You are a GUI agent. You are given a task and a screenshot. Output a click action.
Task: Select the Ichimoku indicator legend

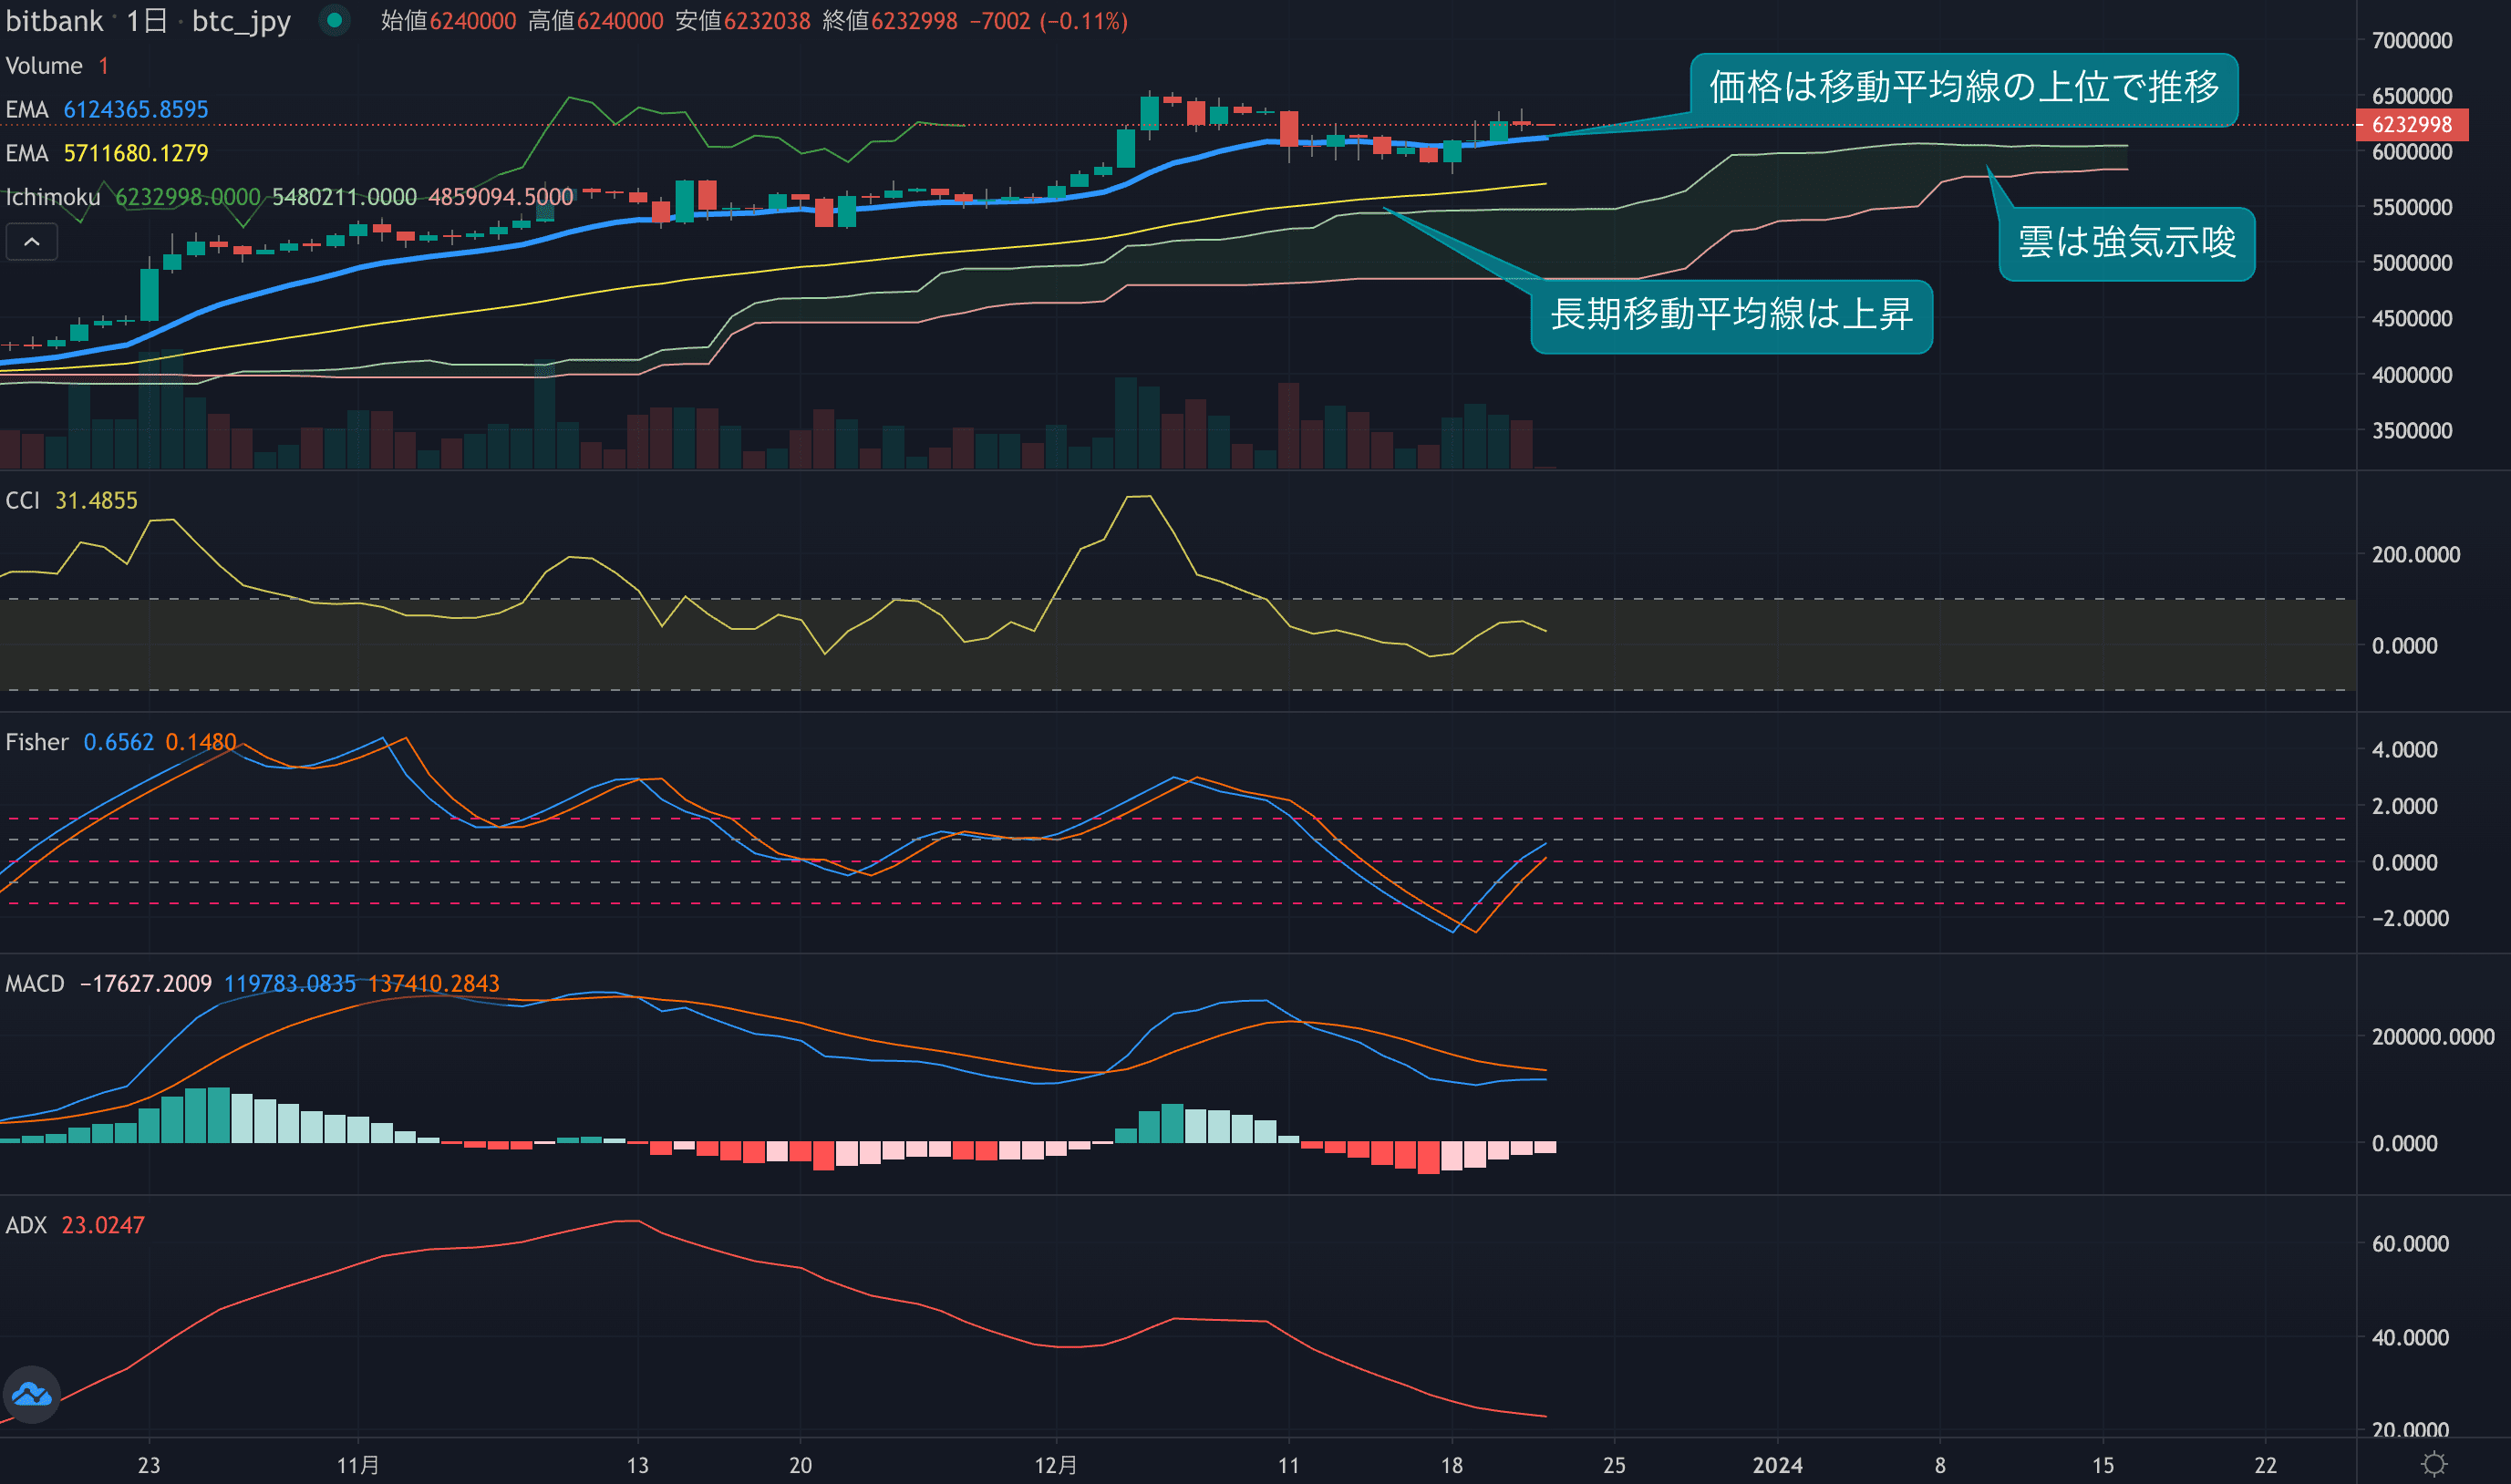pyautogui.click(x=53, y=197)
